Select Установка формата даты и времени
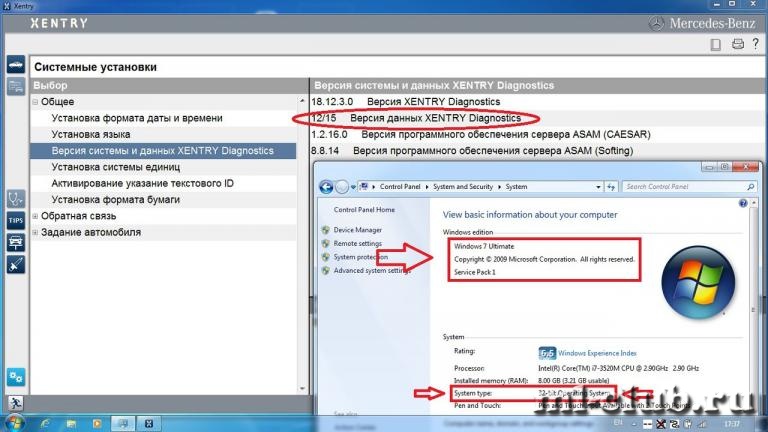768x432 pixels. [137, 118]
